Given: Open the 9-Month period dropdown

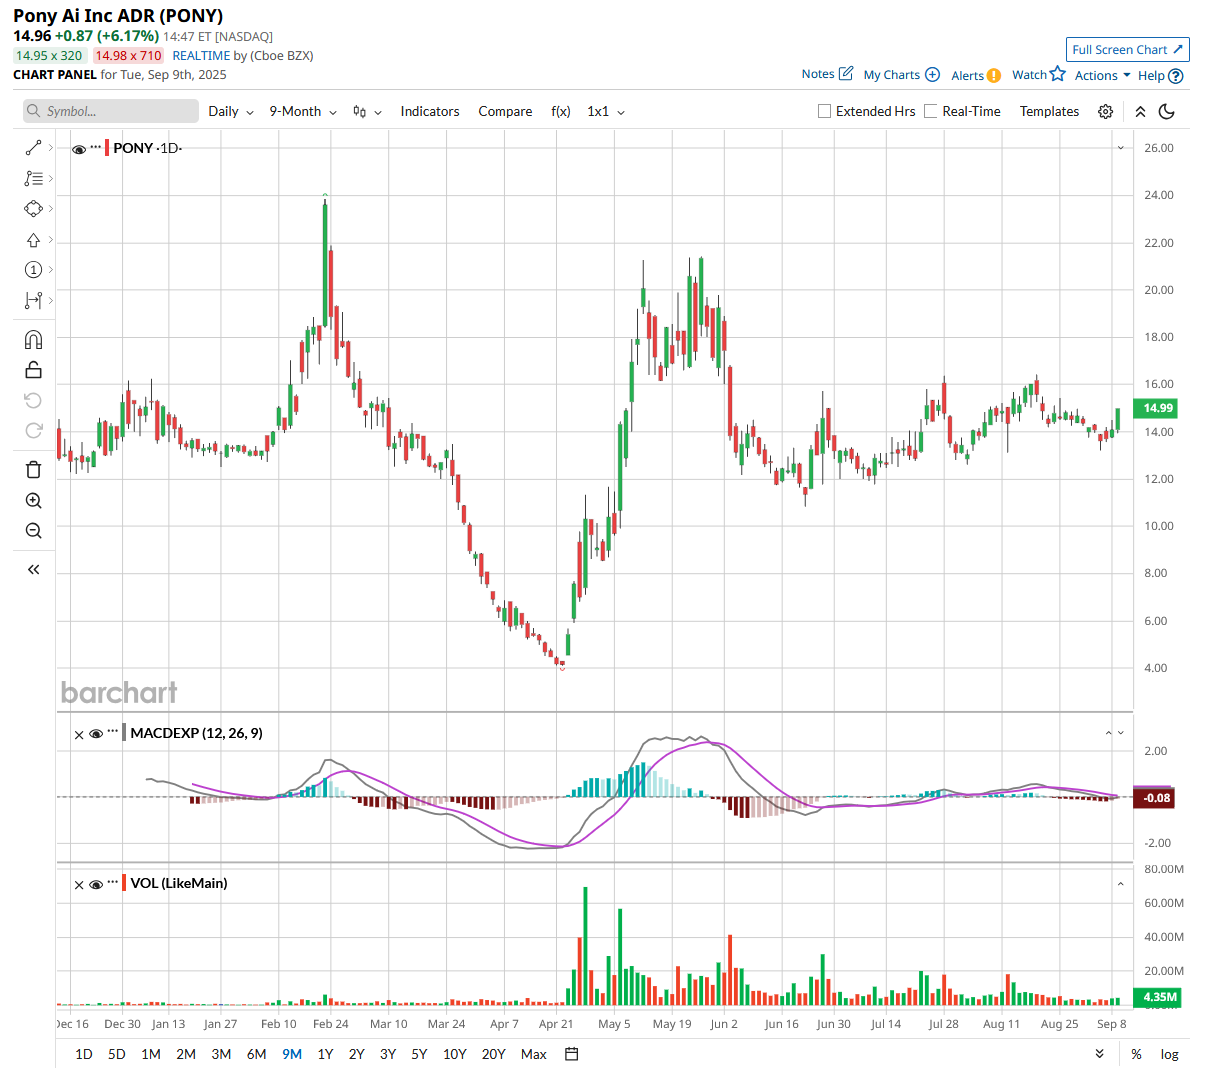Looking at the screenshot, I should (303, 111).
